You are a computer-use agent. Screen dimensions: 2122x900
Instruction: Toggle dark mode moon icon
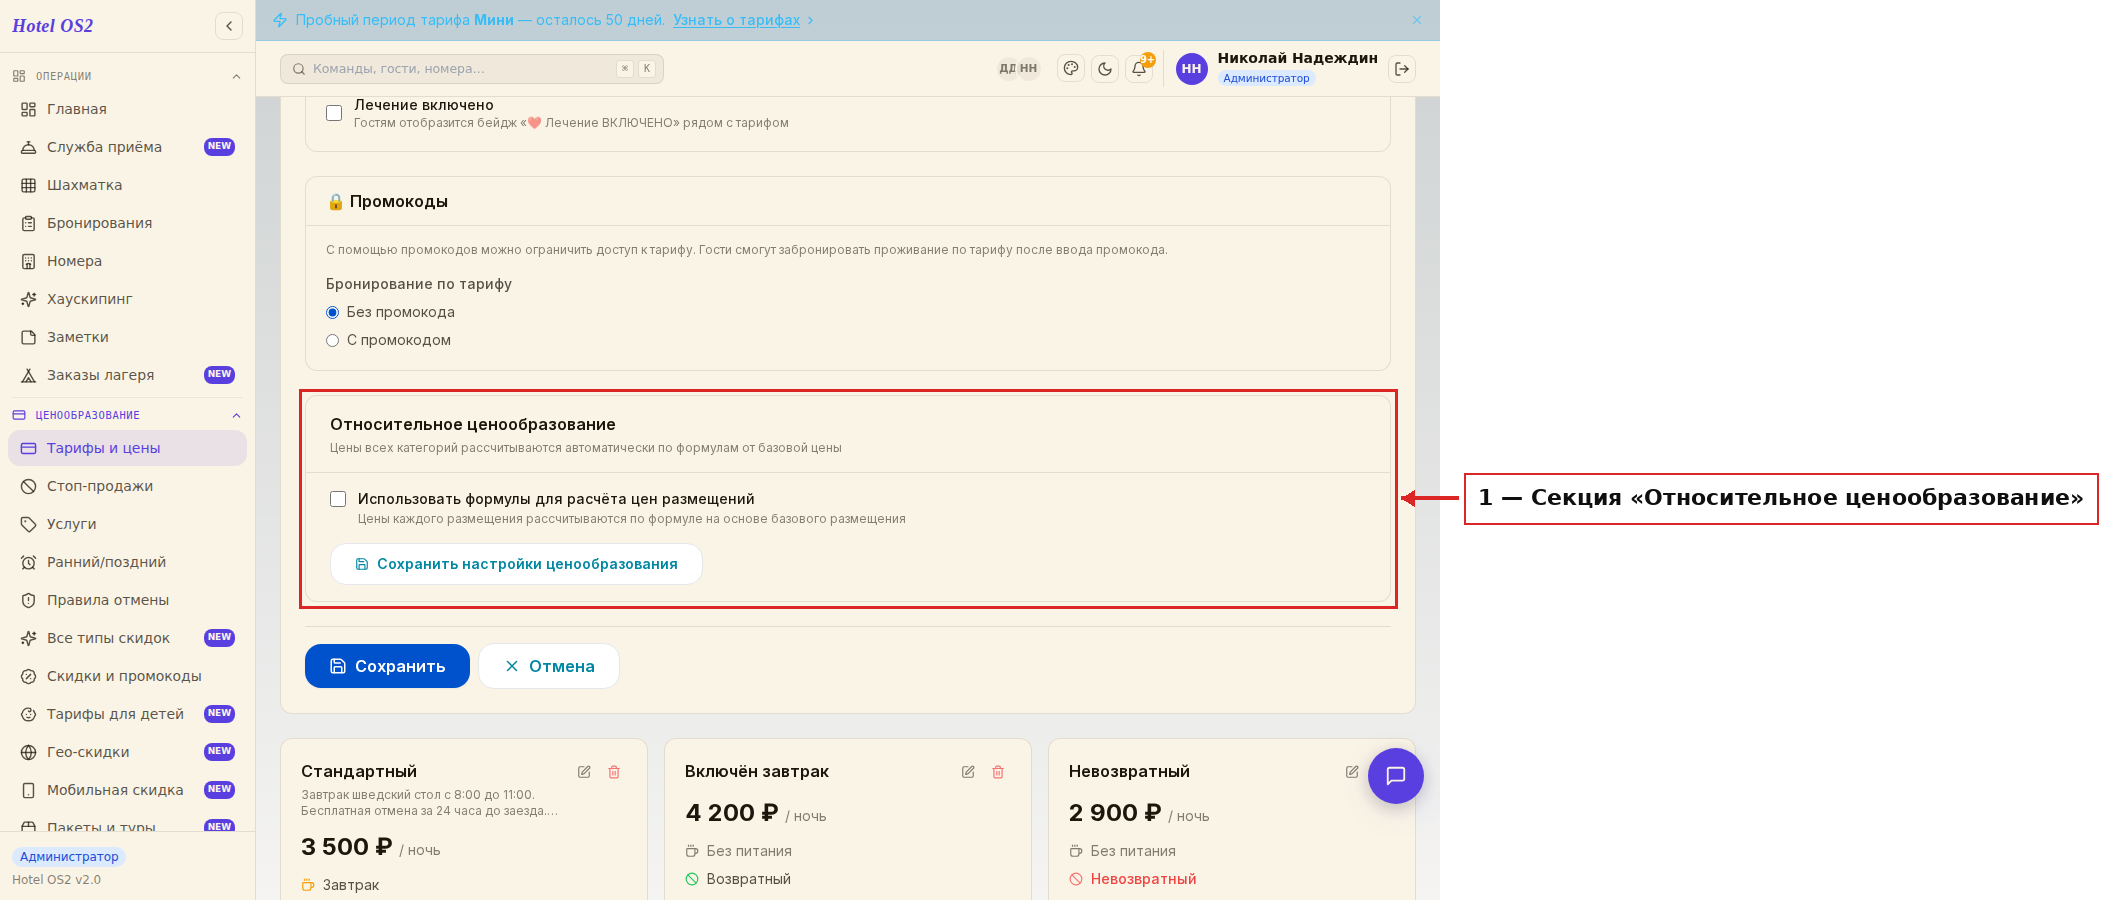[x=1105, y=69]
